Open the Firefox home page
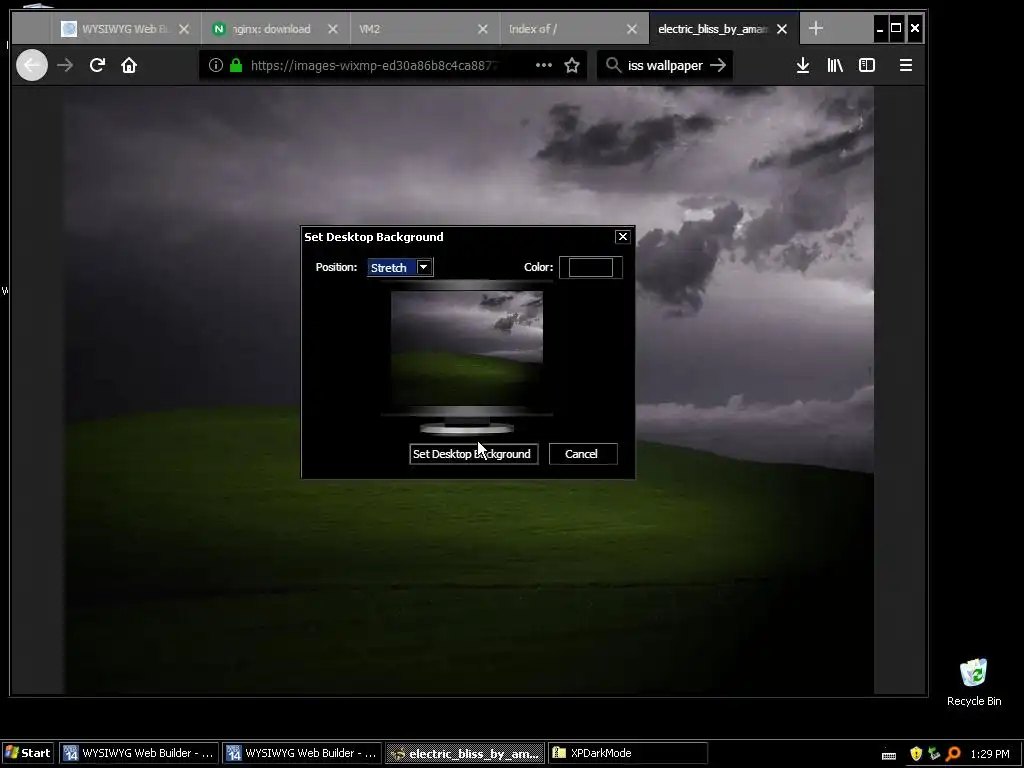 click(x=129, y=65)
